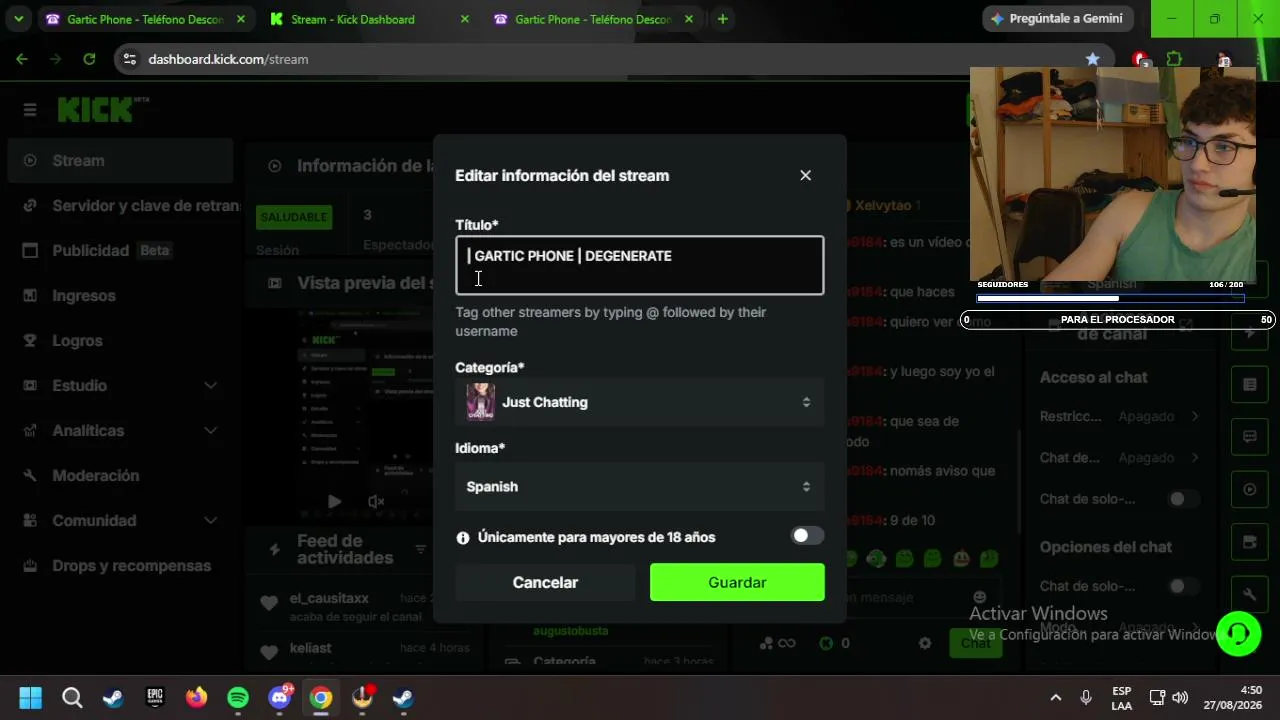Open Drops y recompensas in the sidebar

pyautogui.click(x=120, y=565)
